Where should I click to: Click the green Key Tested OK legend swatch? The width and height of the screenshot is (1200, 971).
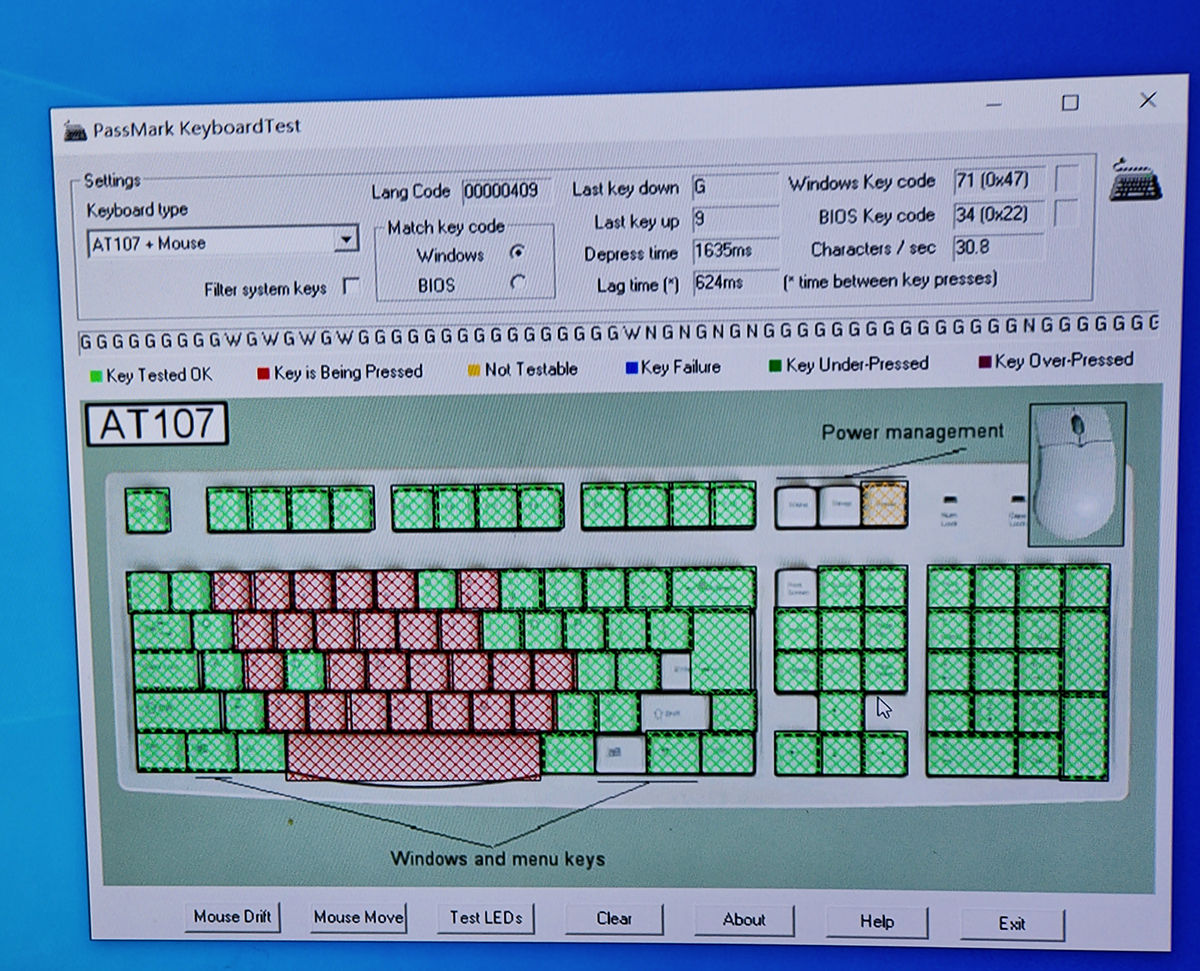pyautogui.click(x=95, y=377)
